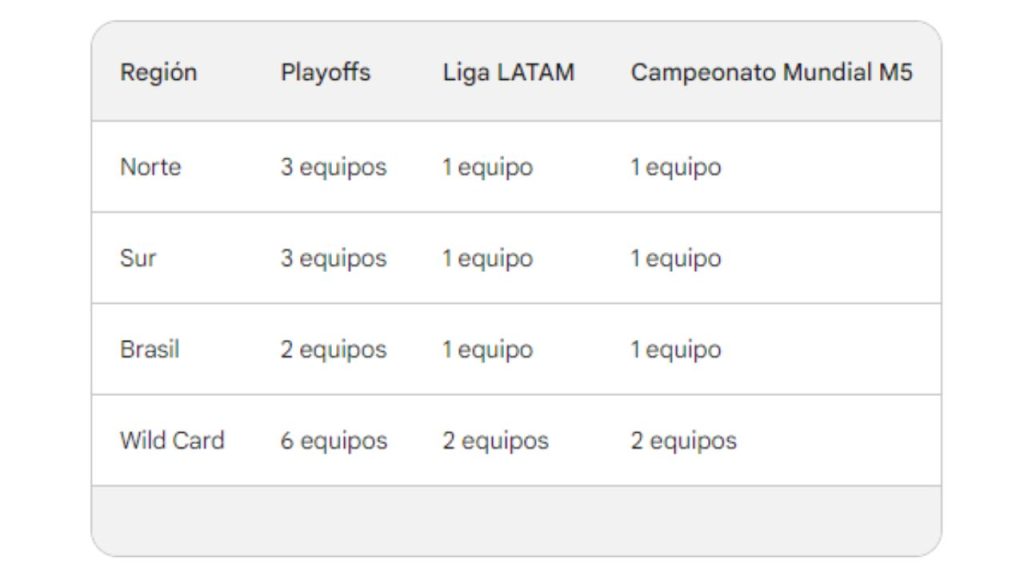
Task: Select the Wild Card row label
Action: pos(172,441)
